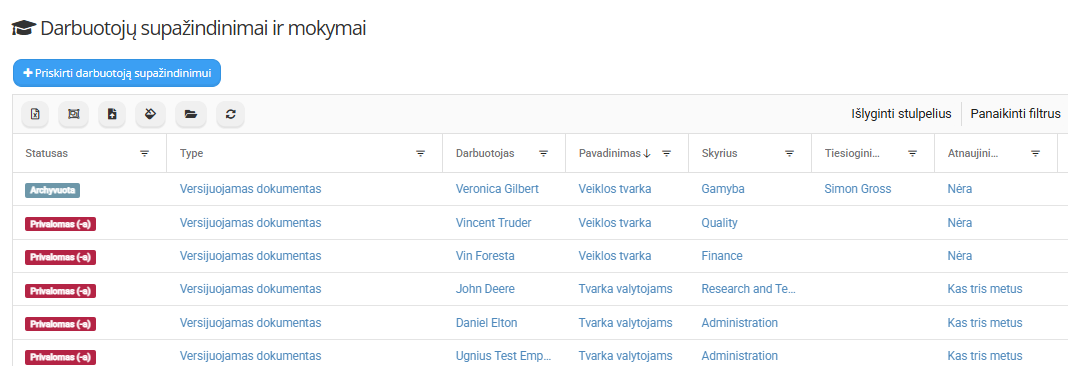Sort by the Tiesiogini... column header
The image size is (1068, 366).
tap(852, 153)
